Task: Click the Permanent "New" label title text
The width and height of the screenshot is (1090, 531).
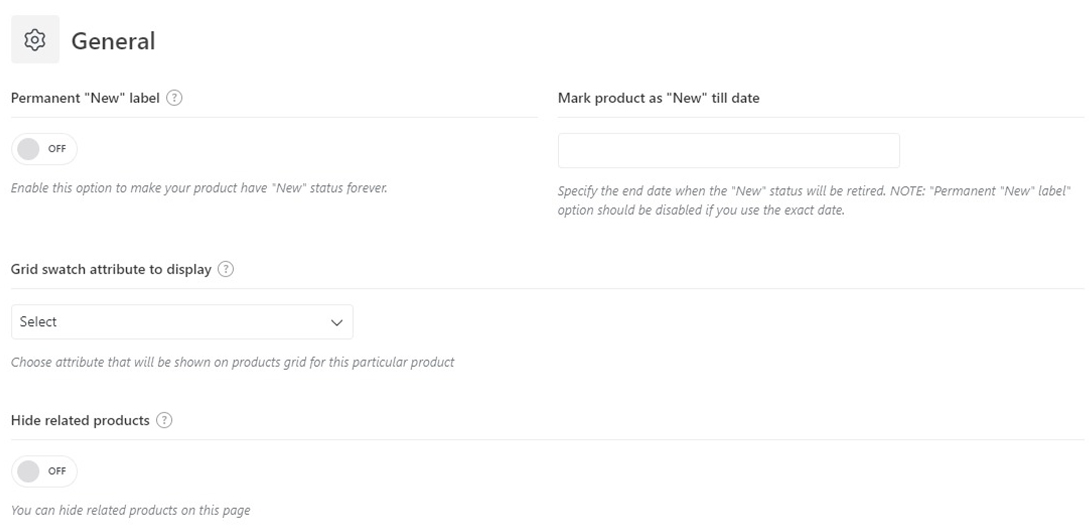Action: point(85,98)
